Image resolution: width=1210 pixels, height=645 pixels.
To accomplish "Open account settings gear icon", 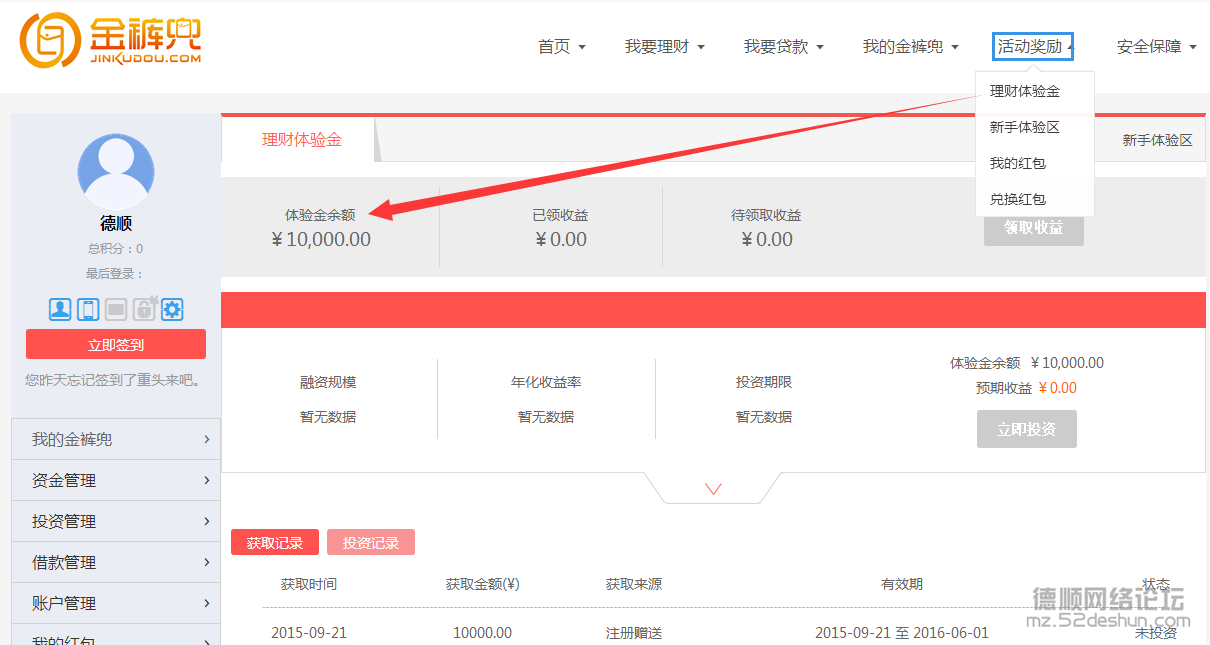I will (x=172, y=309).
